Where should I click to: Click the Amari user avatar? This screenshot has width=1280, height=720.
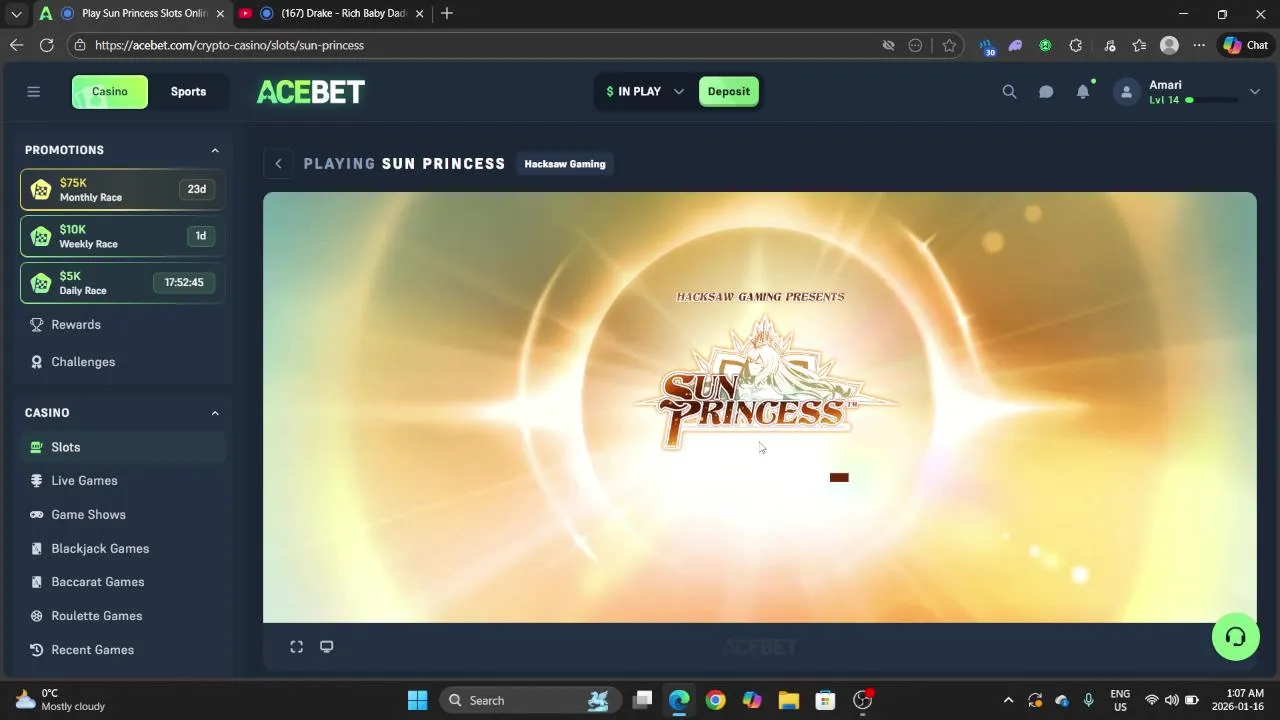pyautogui.click(x=1126, y=92)
